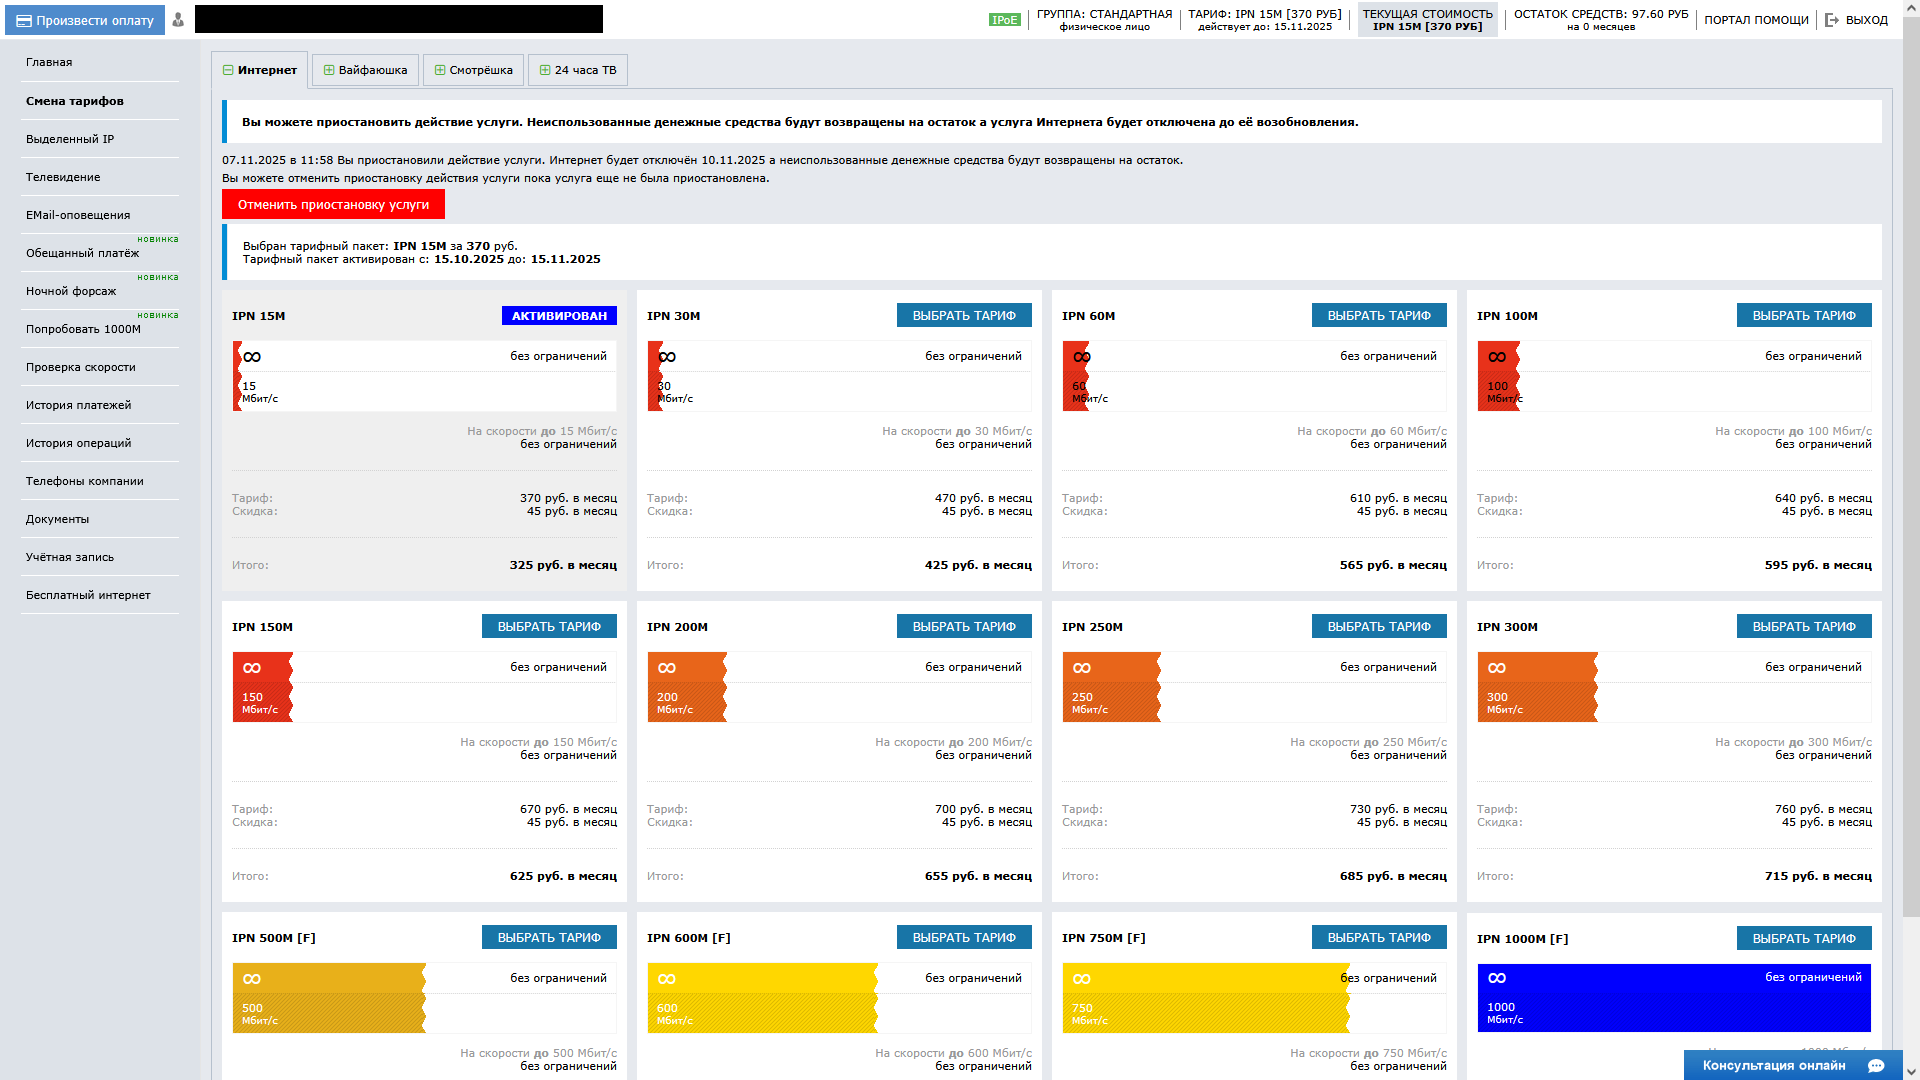Click the infinity icon in IPN 500M card
The image size is (1920, 1080).
[252, 979]
